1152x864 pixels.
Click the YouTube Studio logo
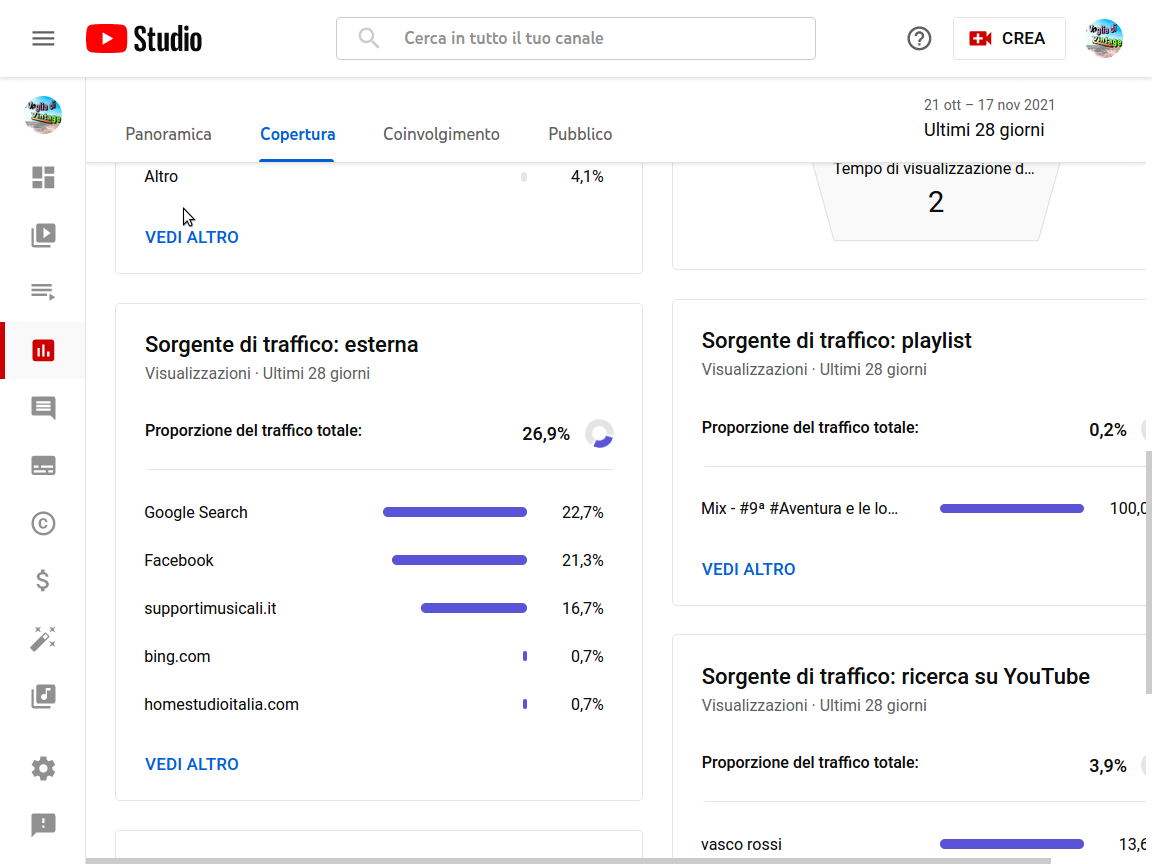pyautogui.click(x=144, y=39)
